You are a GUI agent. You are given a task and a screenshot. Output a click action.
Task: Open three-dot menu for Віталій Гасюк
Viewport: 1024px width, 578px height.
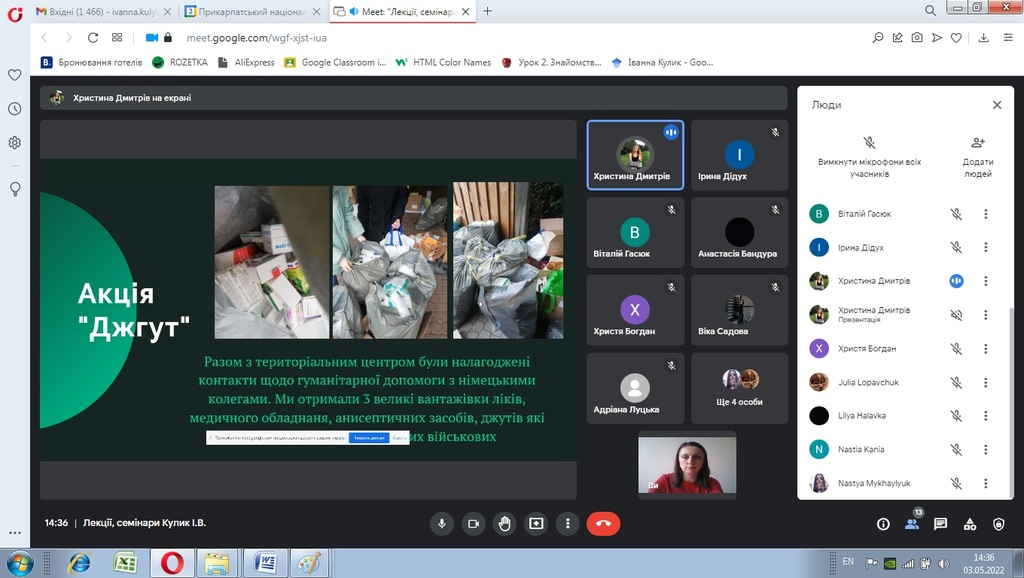pos(986,214)
